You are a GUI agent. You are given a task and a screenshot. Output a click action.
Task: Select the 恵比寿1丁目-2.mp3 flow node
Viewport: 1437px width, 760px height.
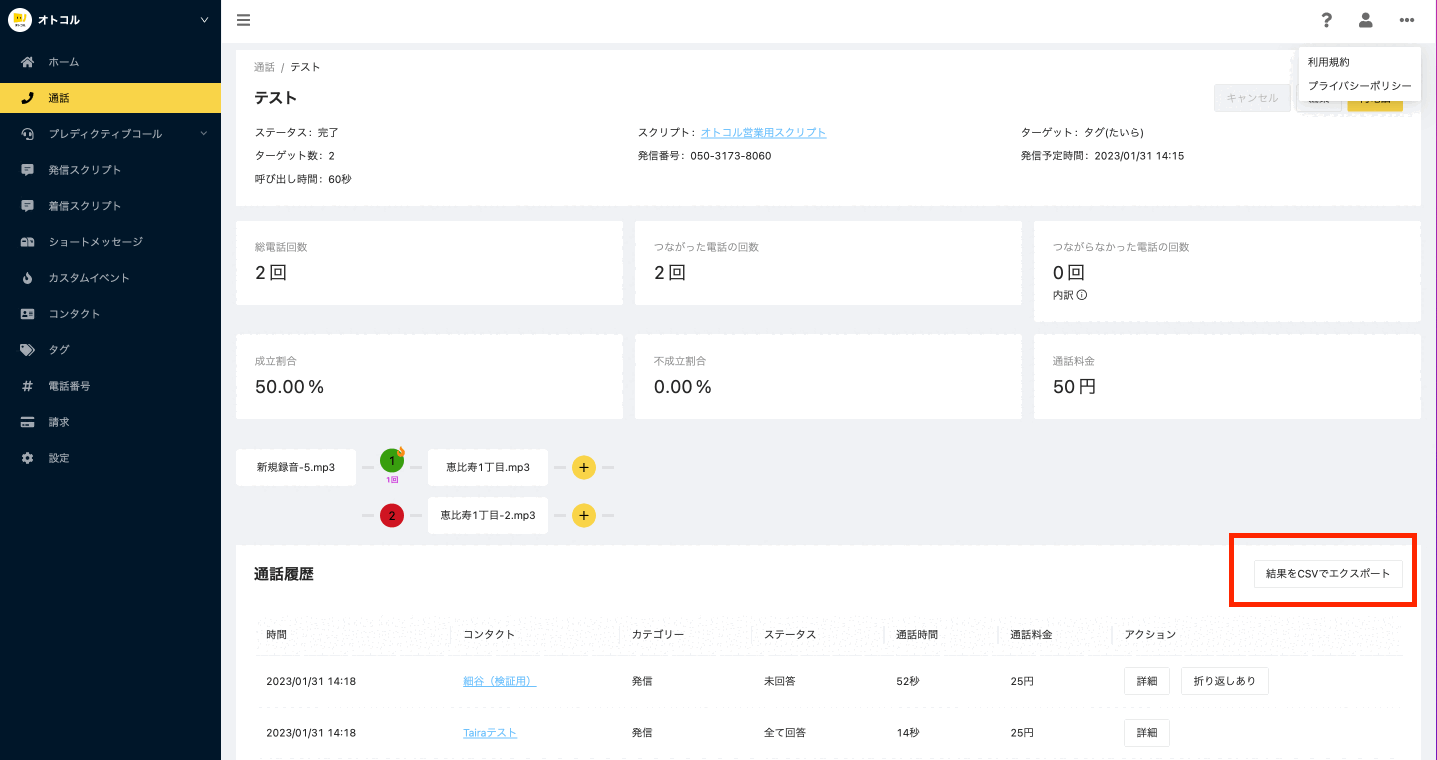click(x=488, y=516)
